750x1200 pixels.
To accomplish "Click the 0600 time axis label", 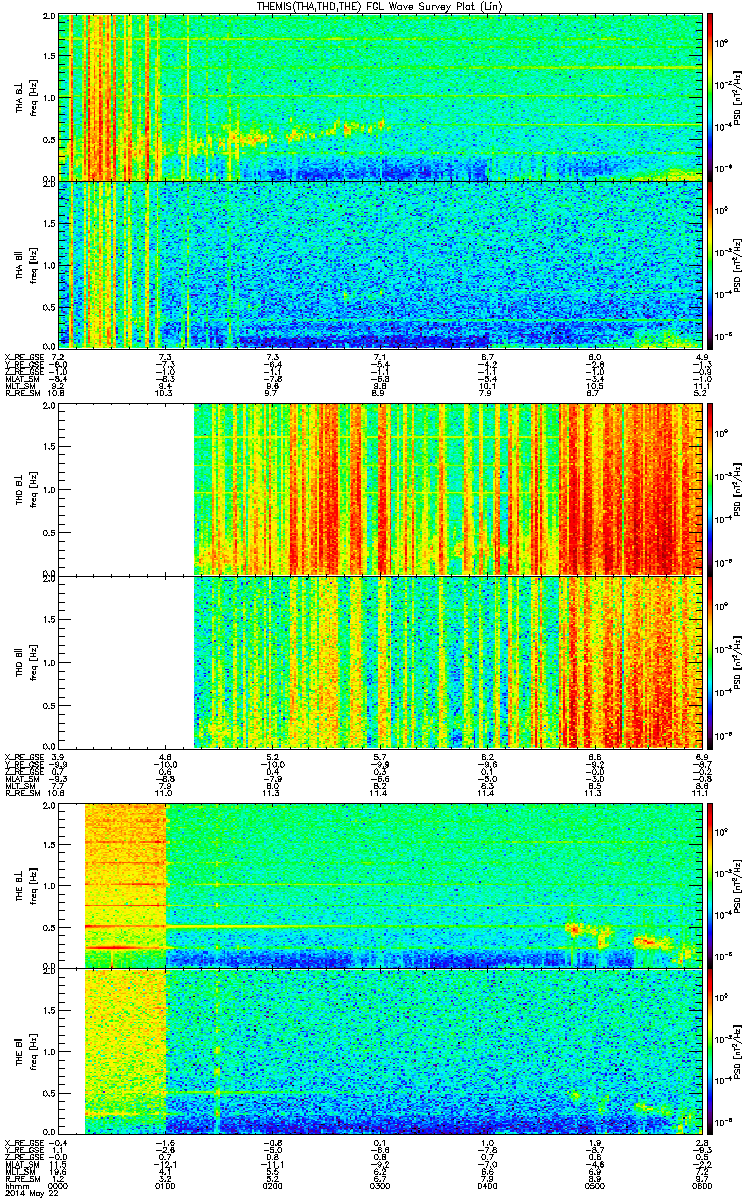I will [x=702, y=1186].
